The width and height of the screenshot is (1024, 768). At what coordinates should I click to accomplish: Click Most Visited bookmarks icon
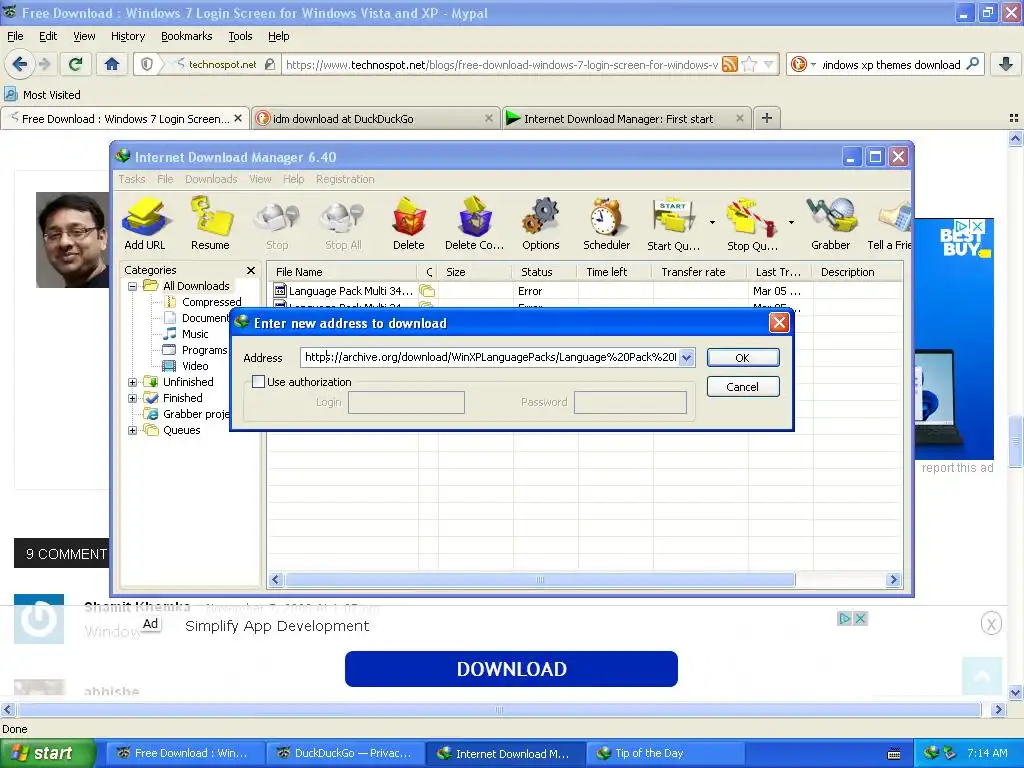pos(10,94)
